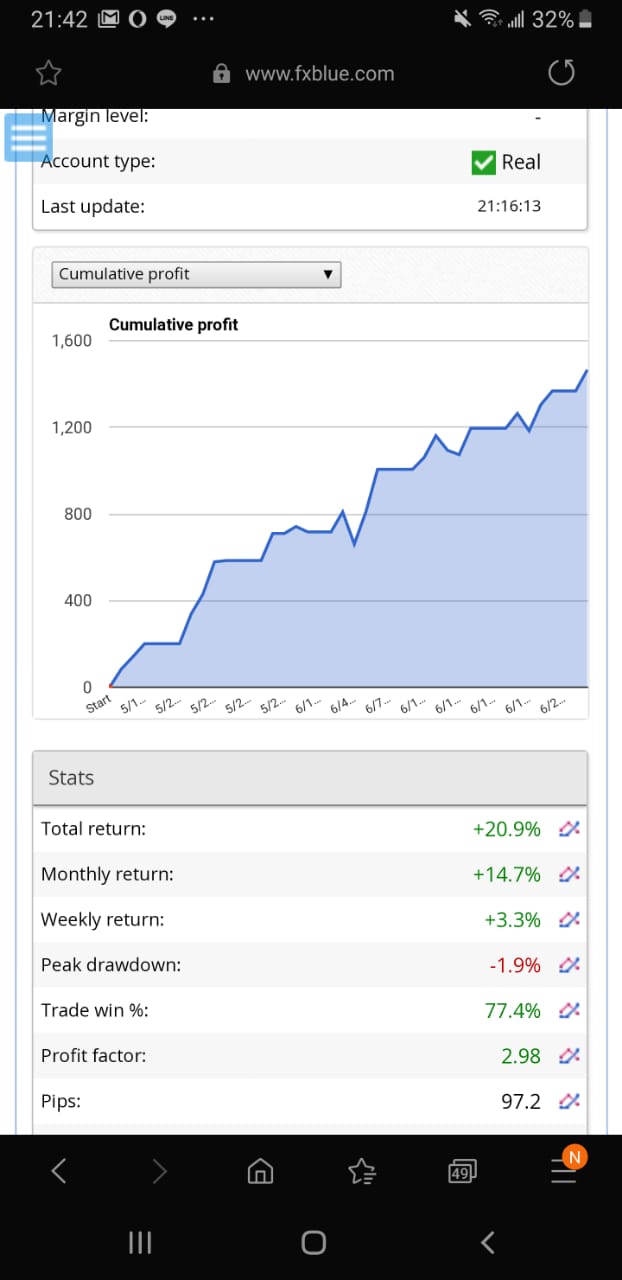
Task: Open browser tools menu with N badge
Action: (x=566, y=1168)
